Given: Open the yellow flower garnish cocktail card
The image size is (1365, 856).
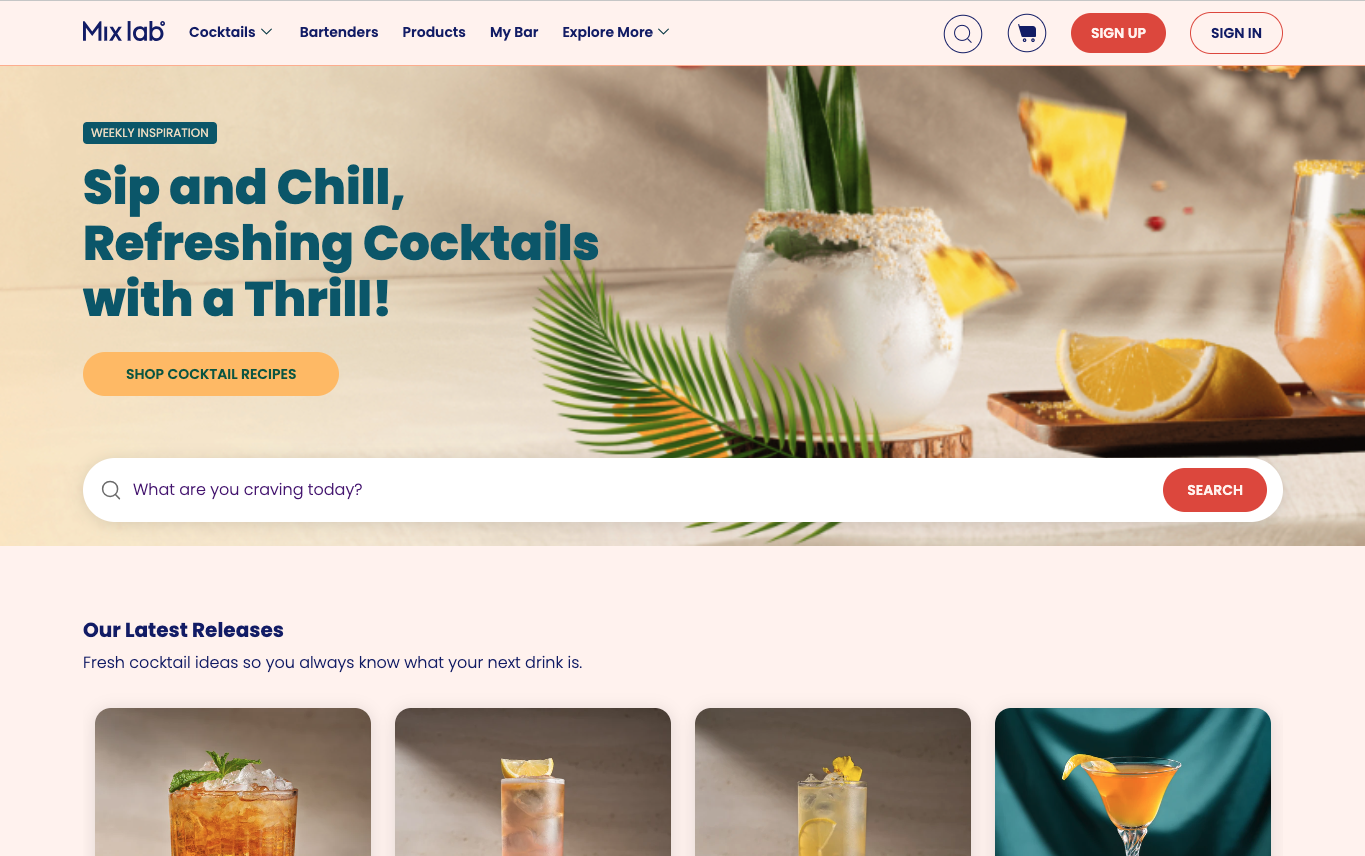Looking at the screenshot, I should 833,782.
